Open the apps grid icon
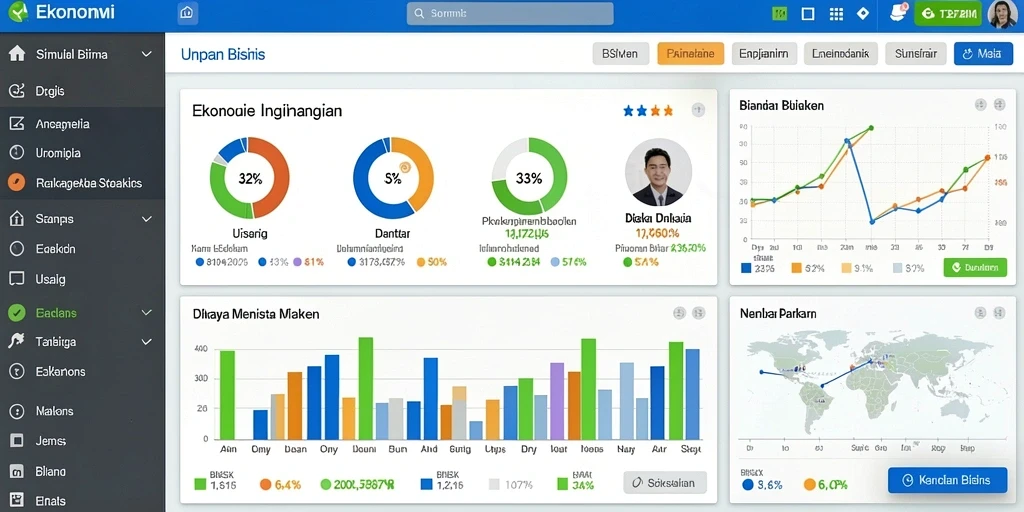The height and width of the screenshot is (512, 1024). [x=836, y=13]
